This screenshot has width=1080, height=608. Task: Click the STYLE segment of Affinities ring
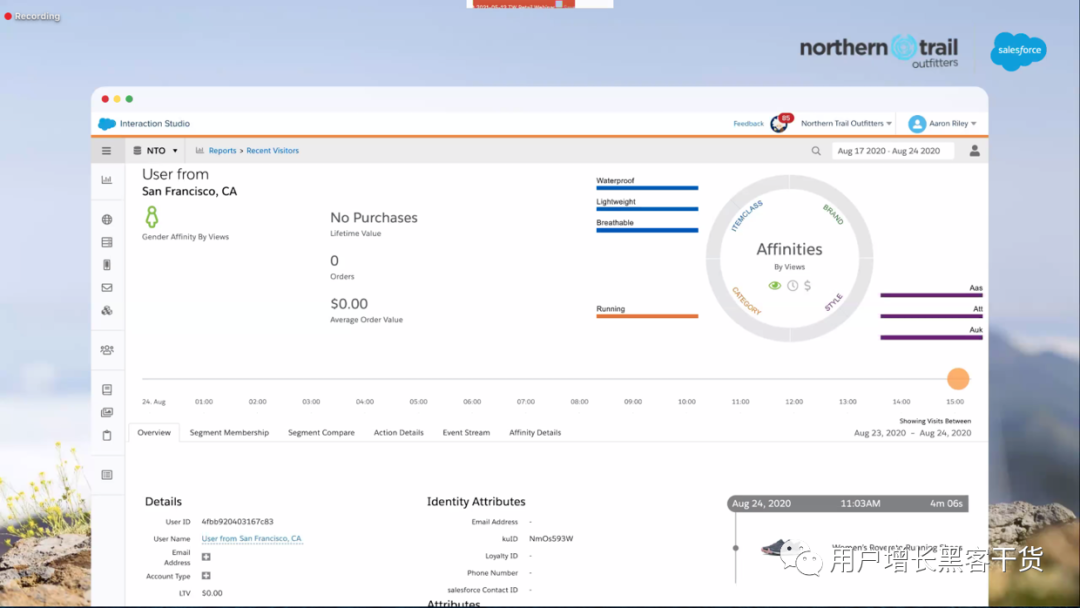(x=833, y=302)
